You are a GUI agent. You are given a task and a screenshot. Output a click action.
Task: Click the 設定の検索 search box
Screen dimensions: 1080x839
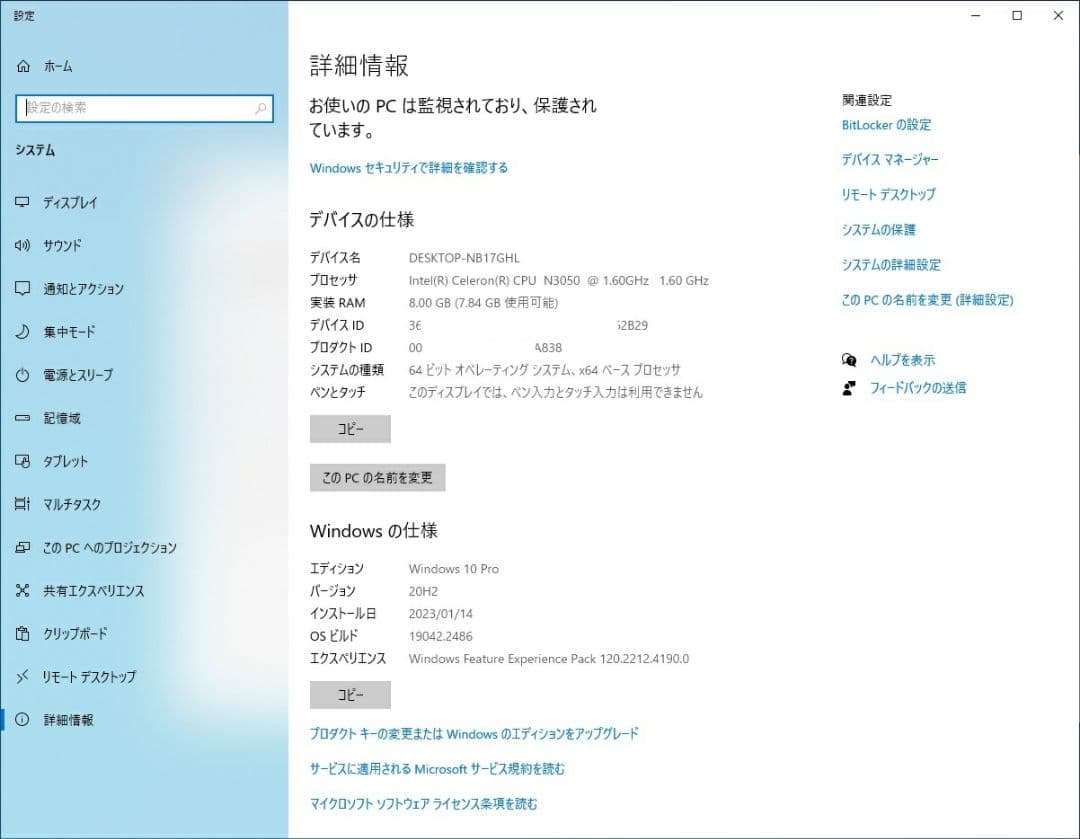click(x=143, y=108)
